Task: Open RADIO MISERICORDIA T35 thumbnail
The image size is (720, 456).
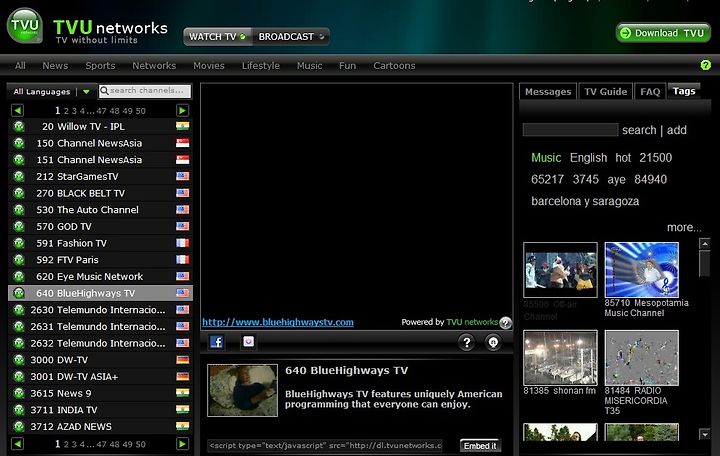Action: click(x=641, y=358)
